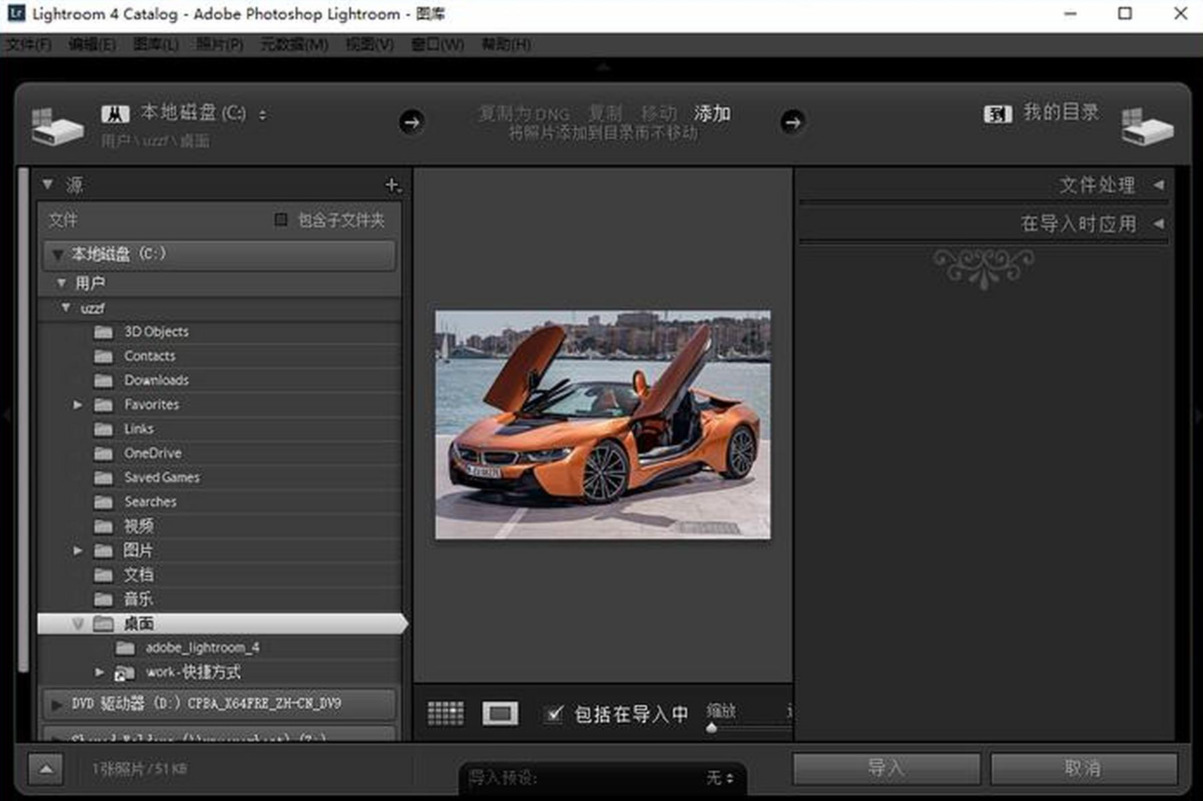Screen dimensions: 1203x801
Task: Switch to grid view icon
Action: pyautogui.click(x=445, y=713)
